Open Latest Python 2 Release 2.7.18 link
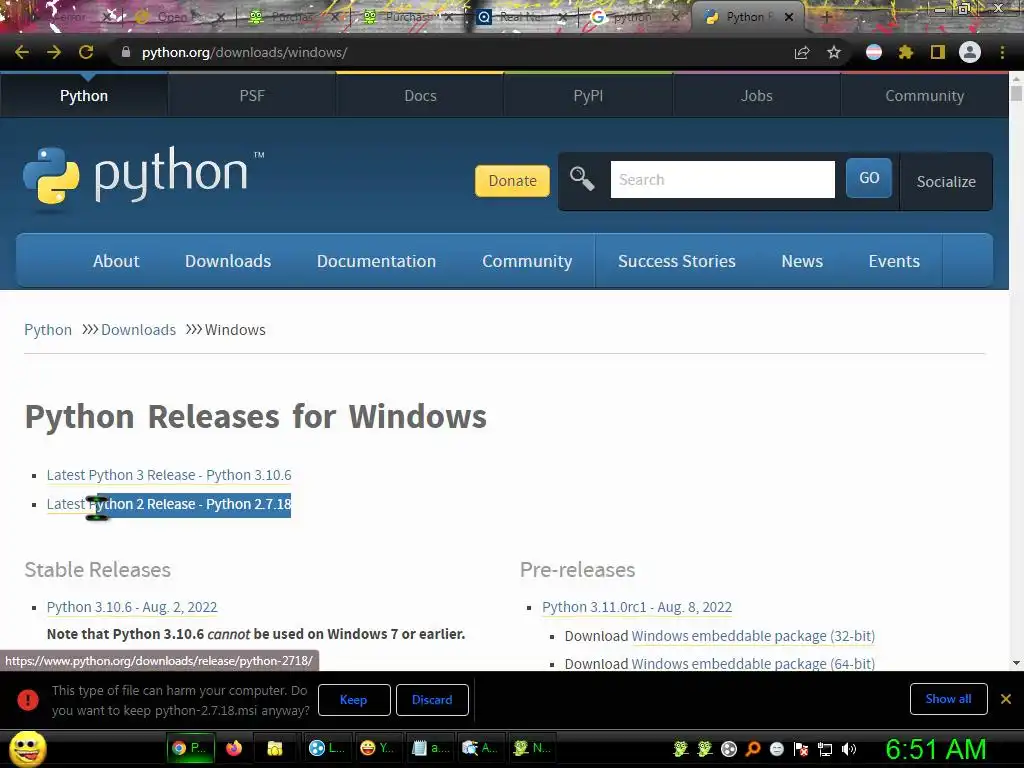 [x=169, y=504]
